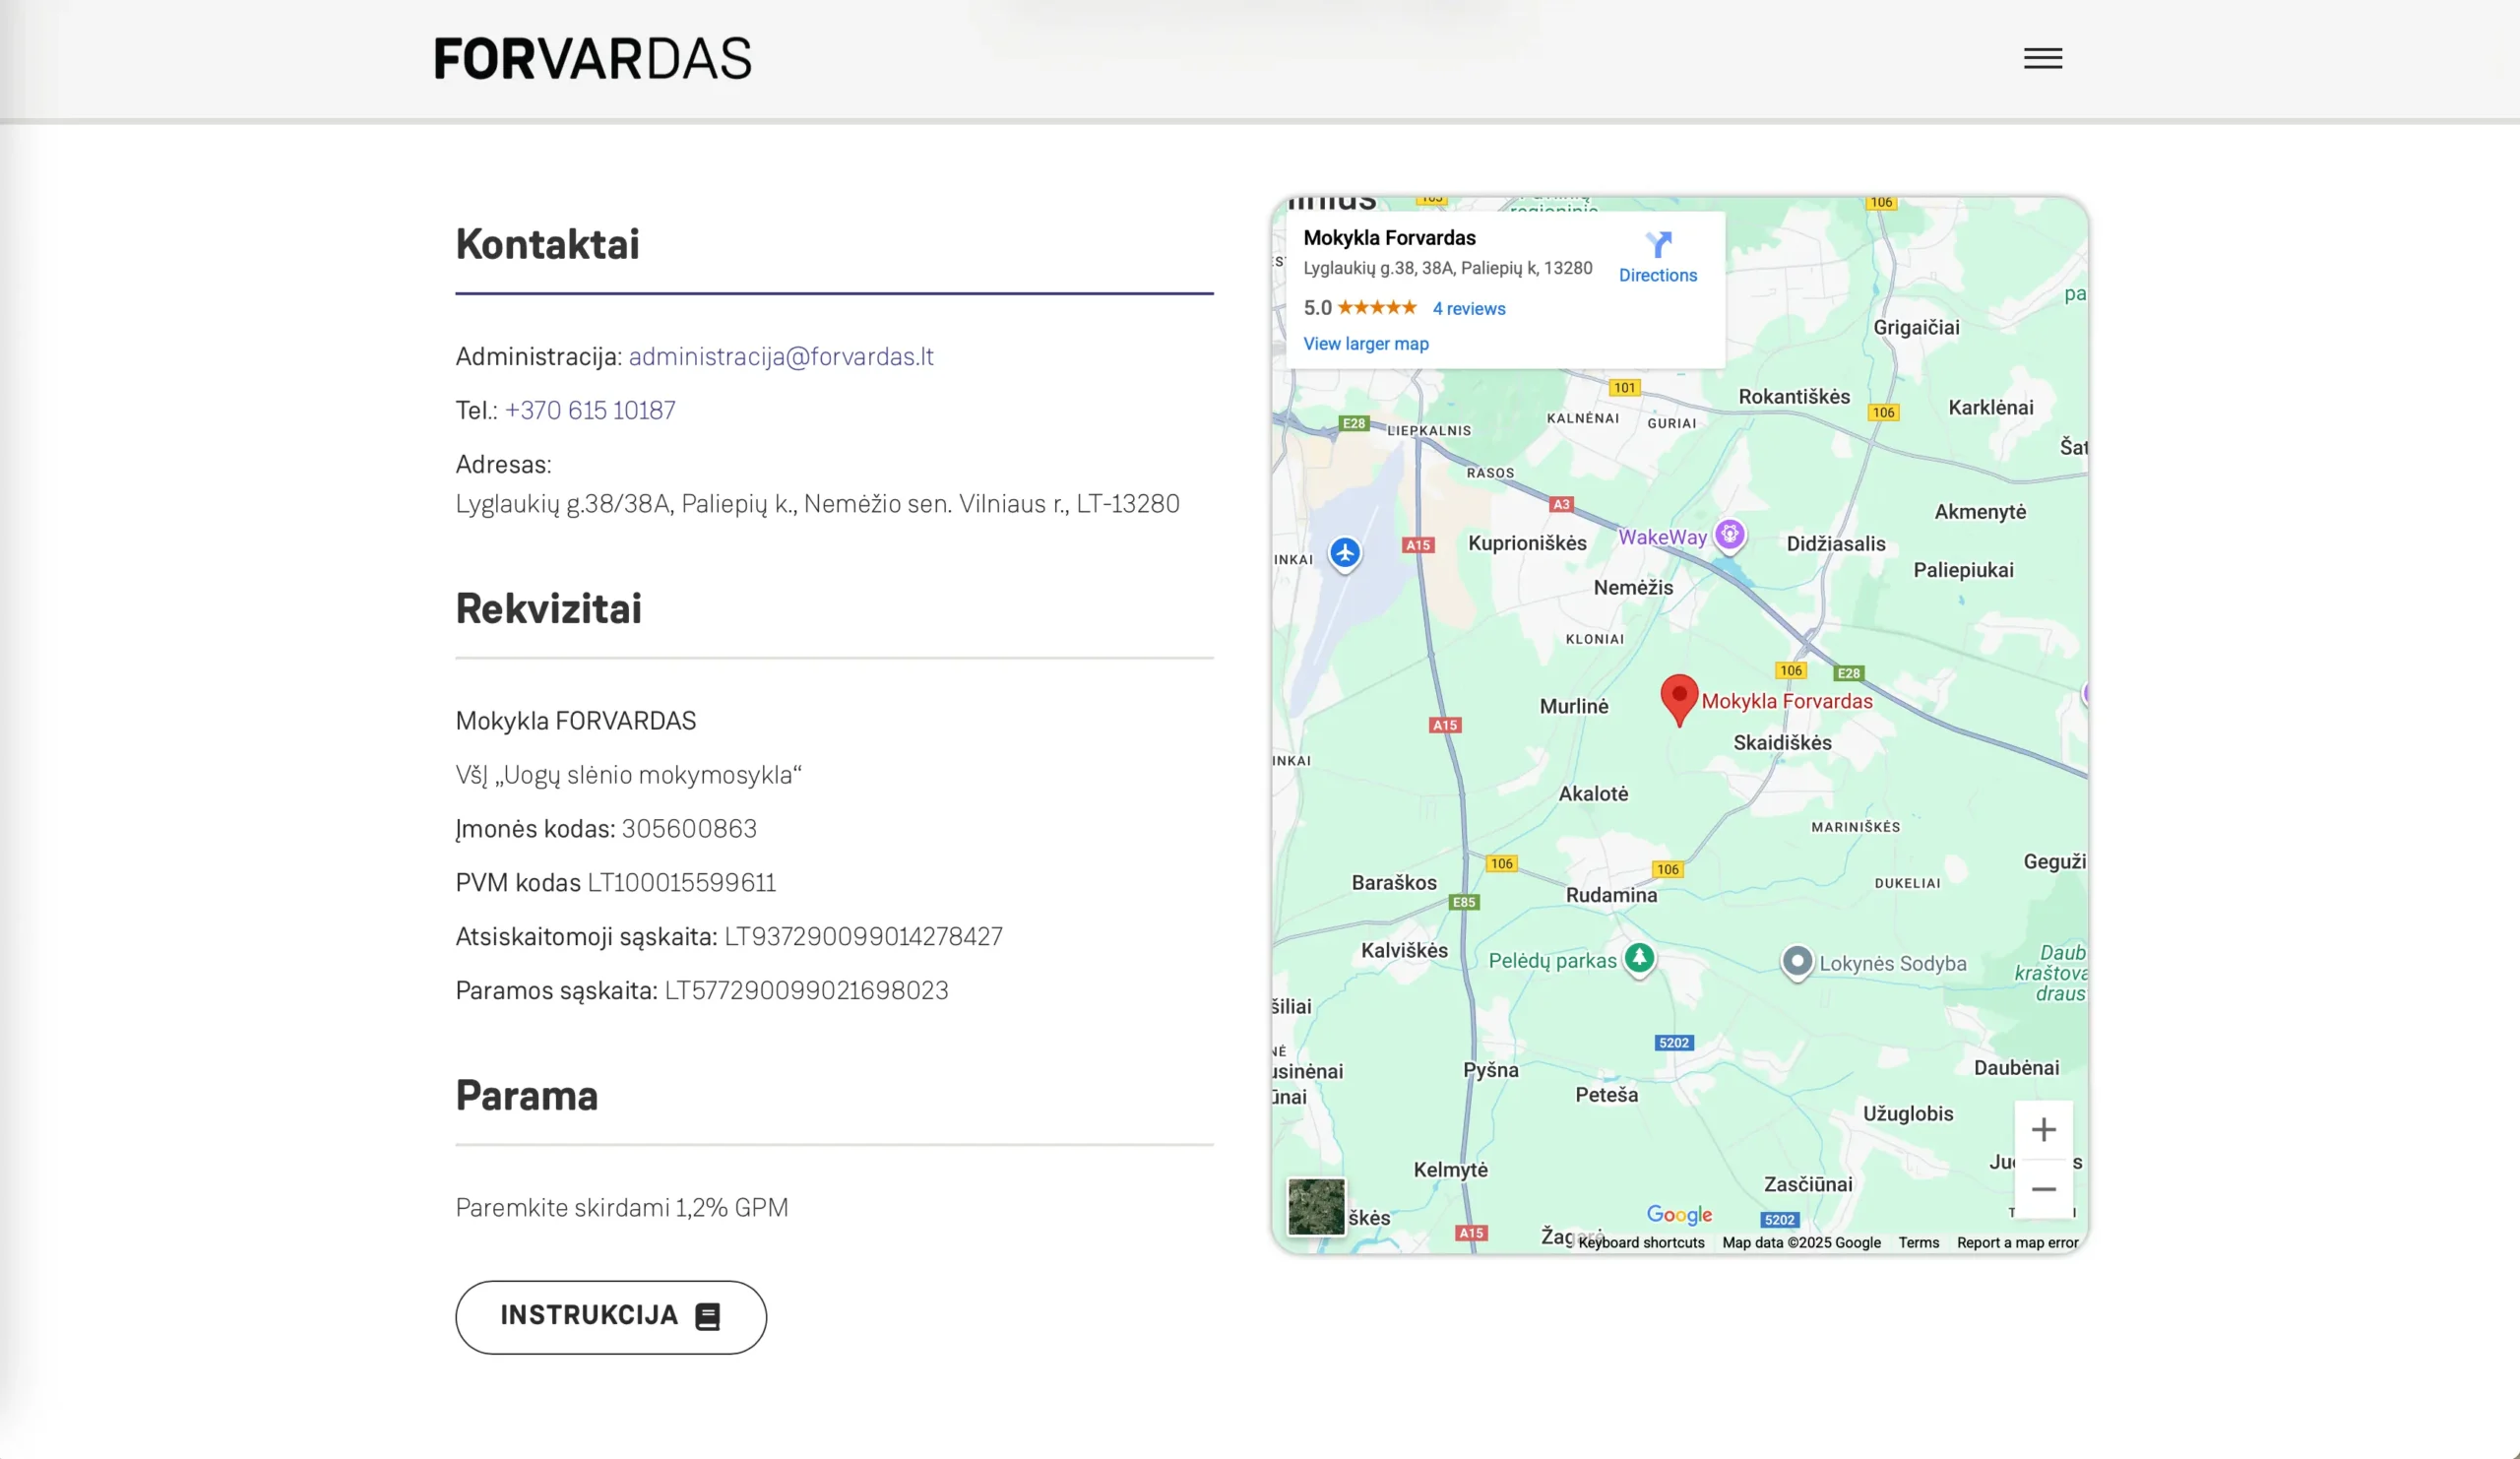Click the blue airport marker on map
Image resolution: width=2520 pixels, height=1459 pixels.
1345,552
